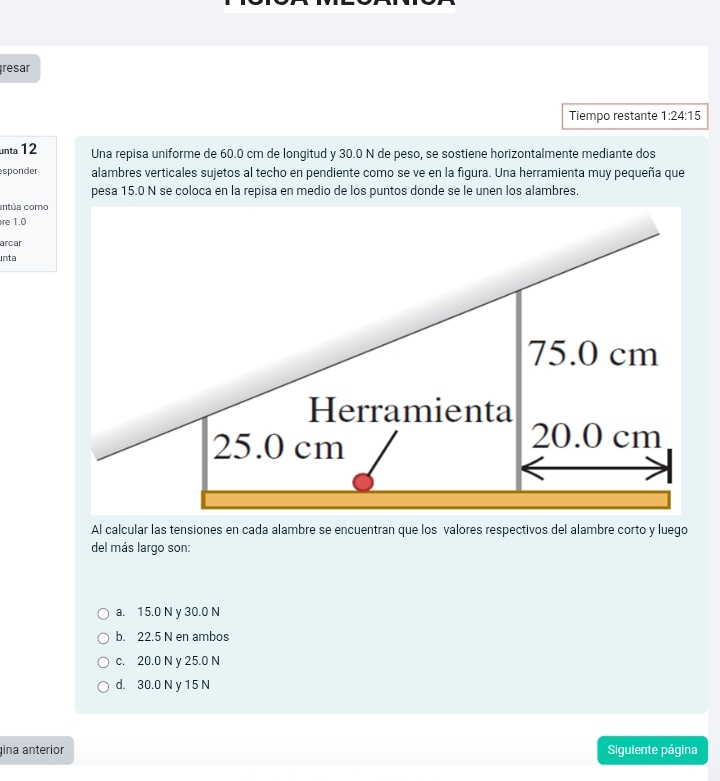Go to Siguiente página

click(651, 750)
